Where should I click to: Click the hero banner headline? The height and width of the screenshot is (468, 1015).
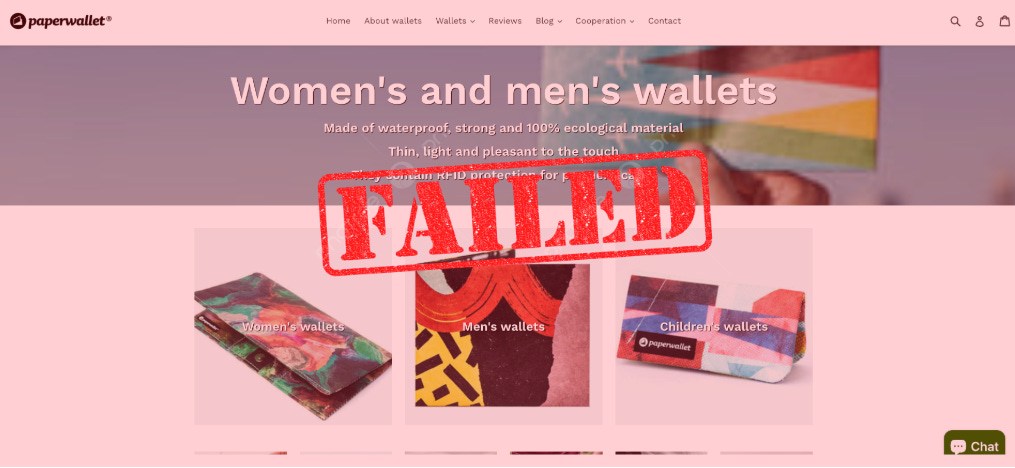(x=504, y=91)
